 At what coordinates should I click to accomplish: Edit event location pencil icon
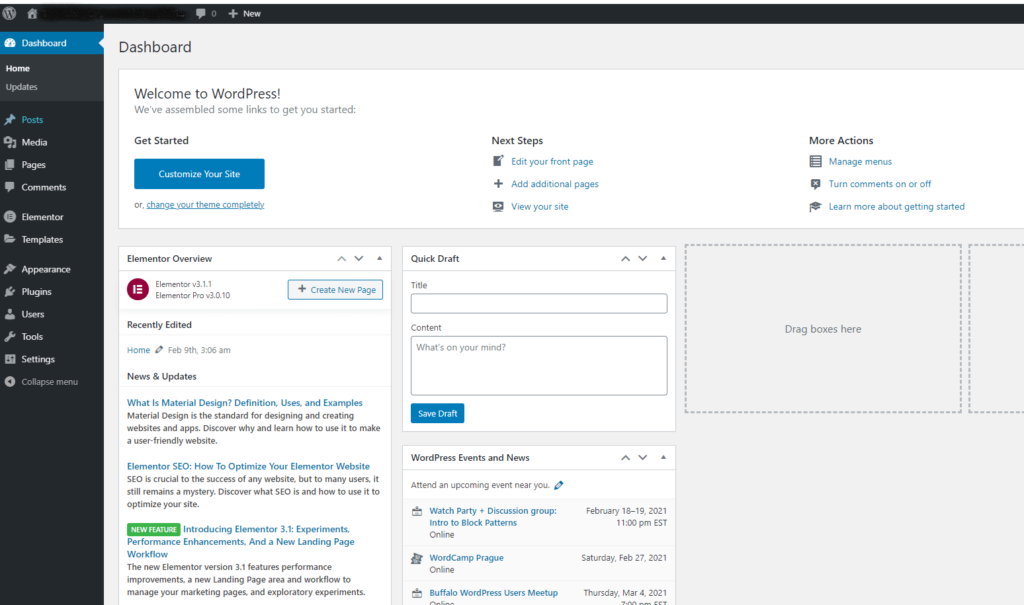point(559,485)
